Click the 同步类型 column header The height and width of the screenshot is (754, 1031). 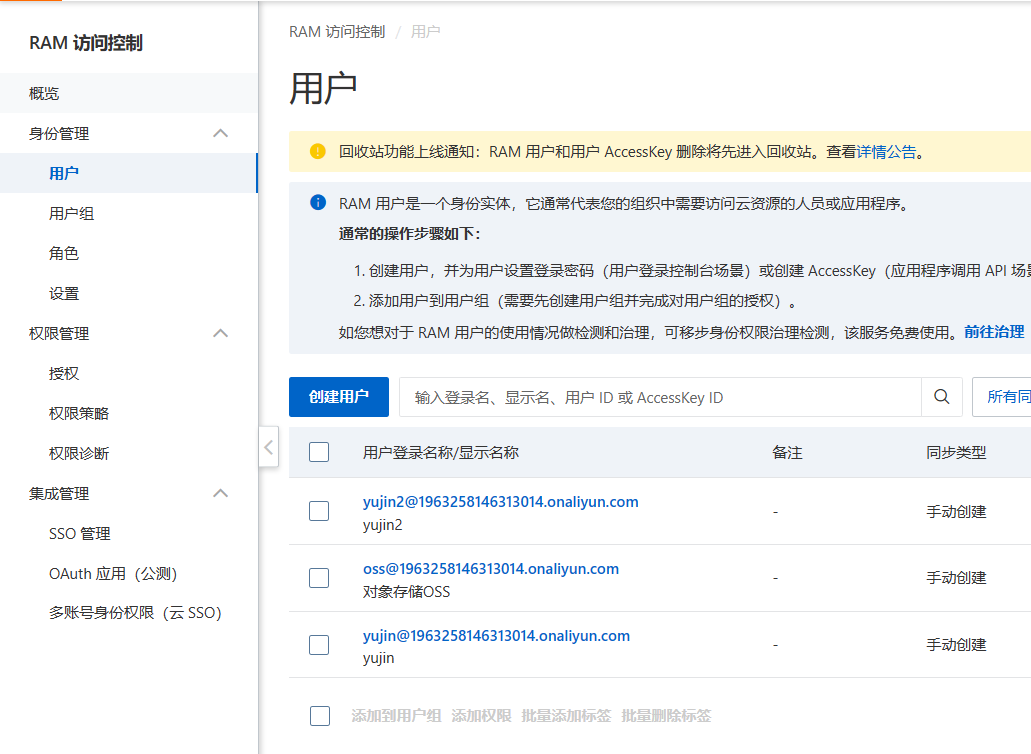pos(956,452)
